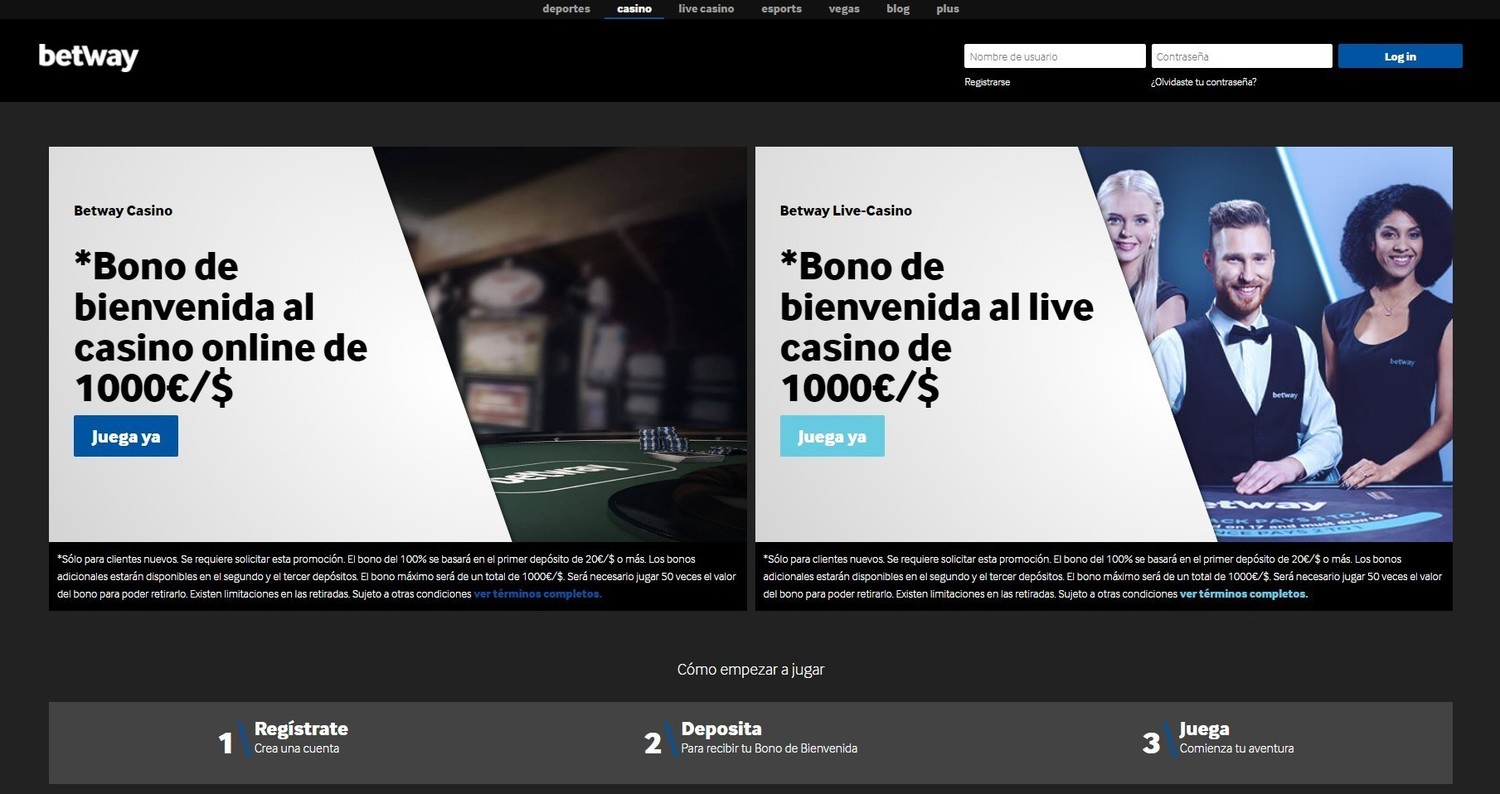Click ¿Olvidaste tu contraseña? link
This screenshot has height=794, width=1500.
[x=1203, y=82]
